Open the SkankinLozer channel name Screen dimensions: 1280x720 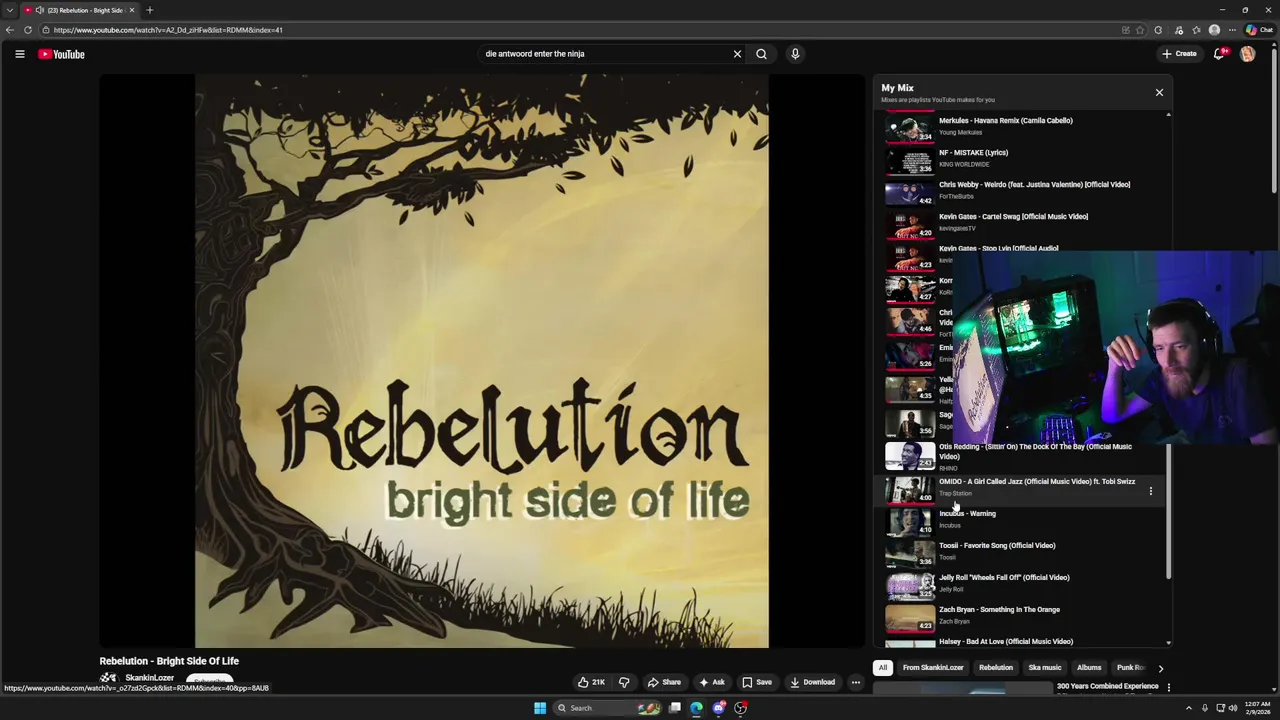tap(150, 678)
